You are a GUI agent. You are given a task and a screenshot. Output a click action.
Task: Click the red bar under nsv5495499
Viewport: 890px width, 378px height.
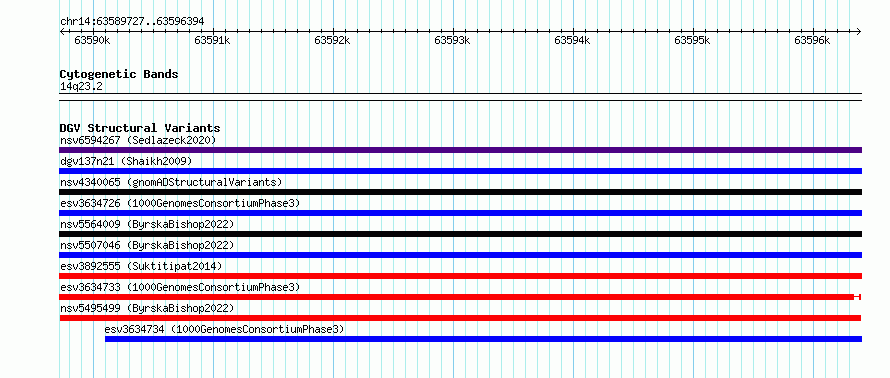coord(460,318)
